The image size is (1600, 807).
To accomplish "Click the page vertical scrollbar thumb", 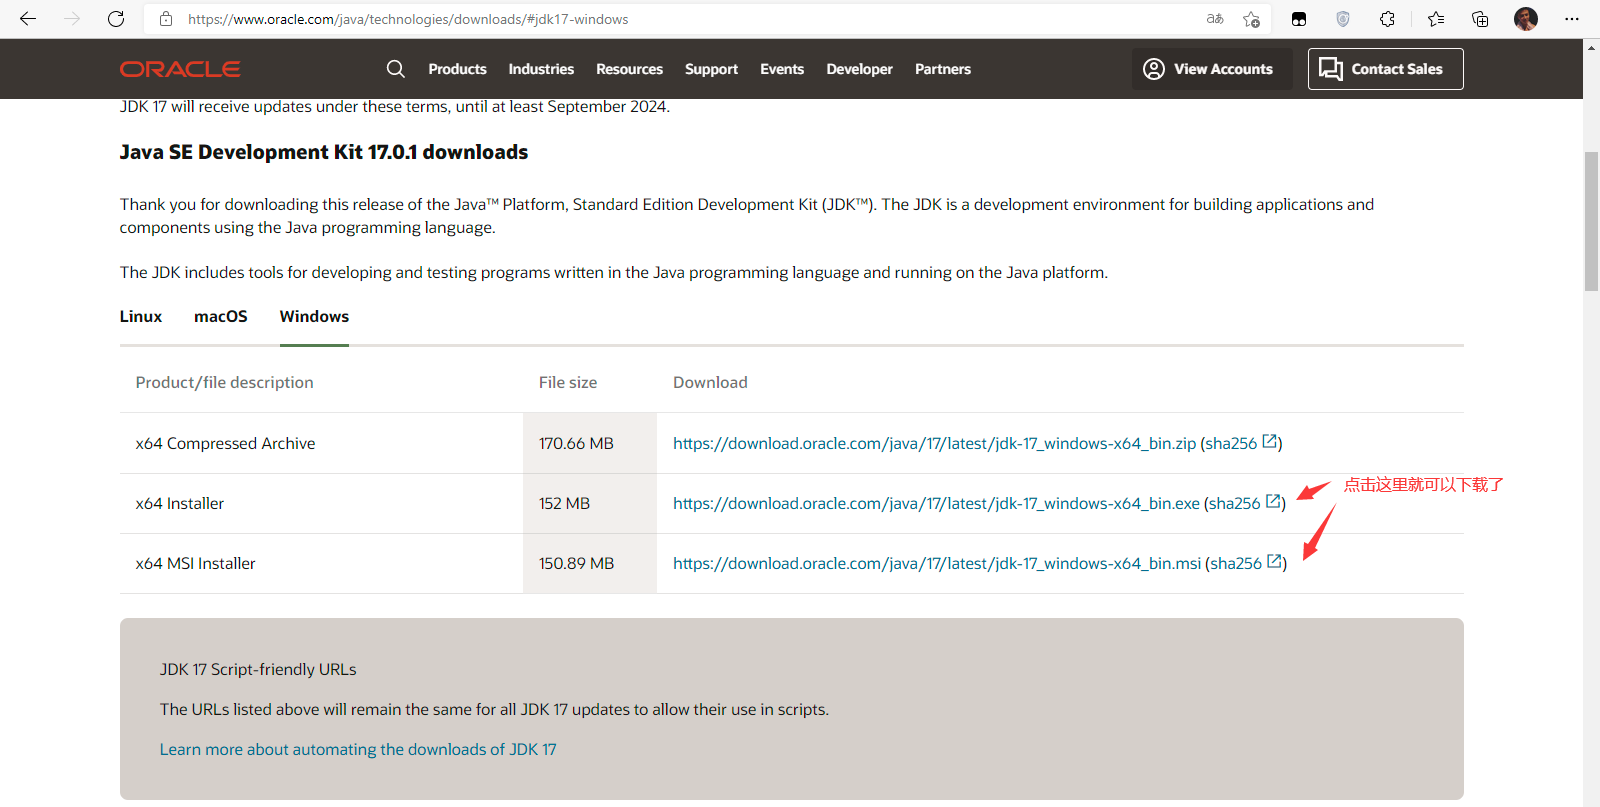I will tap(1591, 221).
